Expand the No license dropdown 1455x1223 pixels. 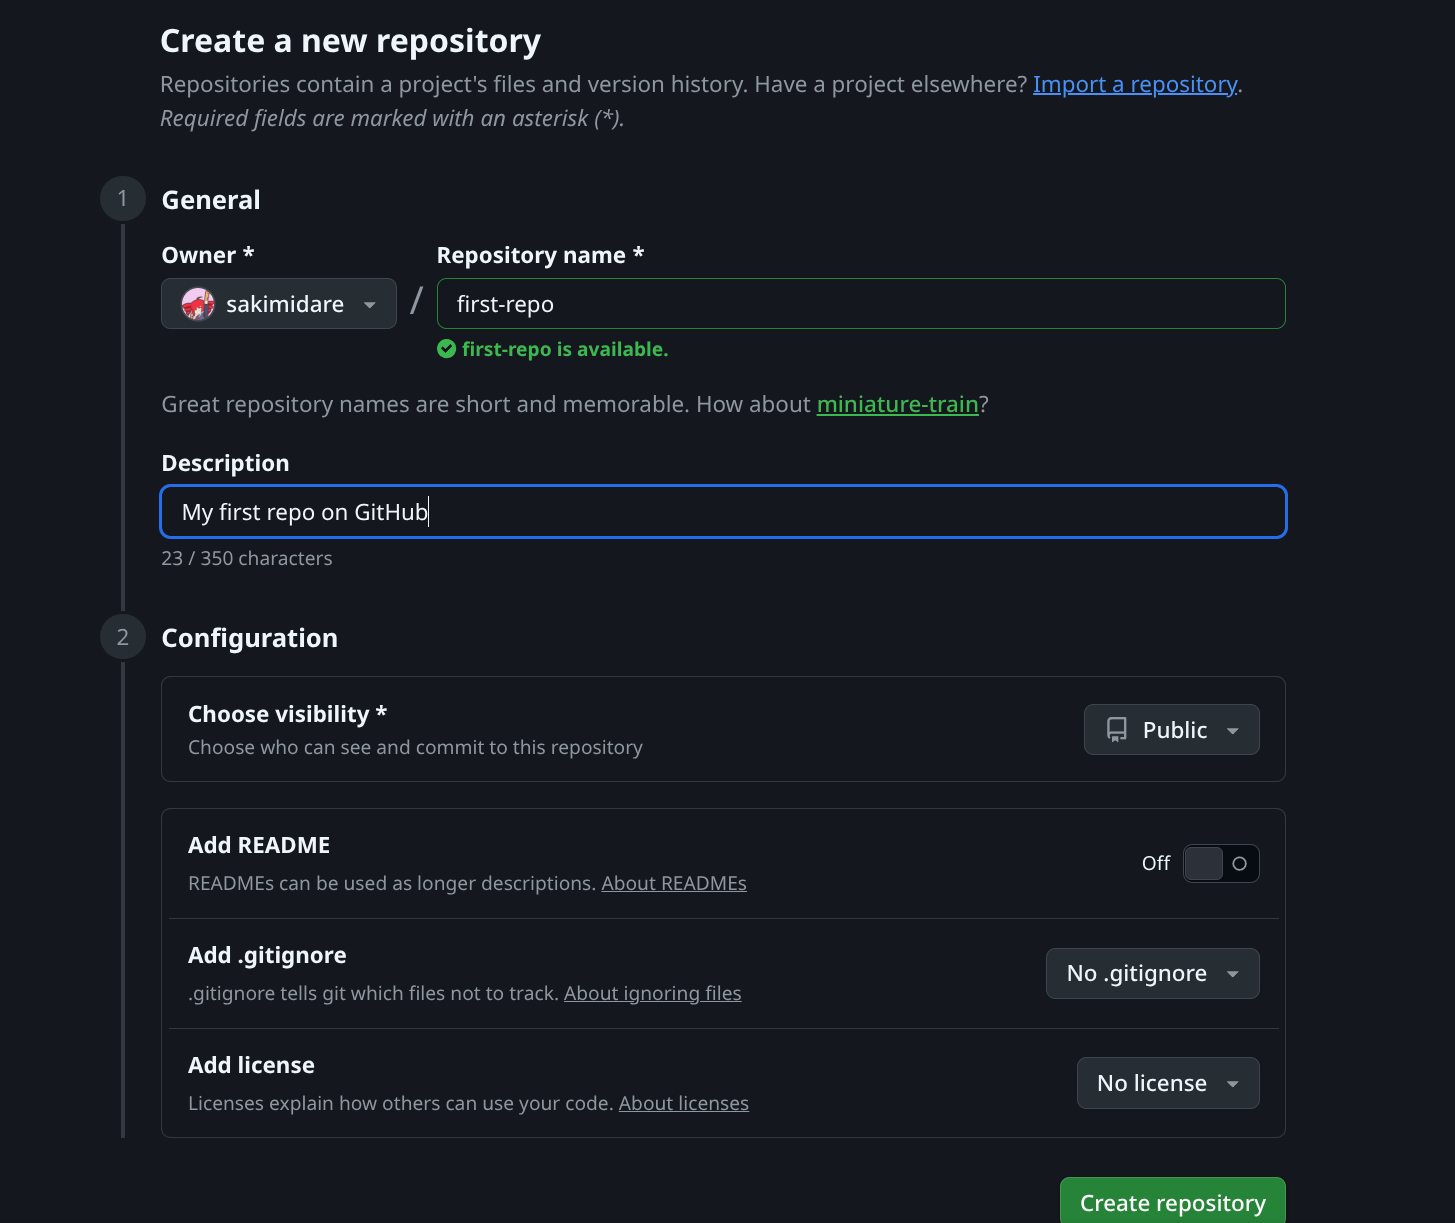click(1168, 1084)
